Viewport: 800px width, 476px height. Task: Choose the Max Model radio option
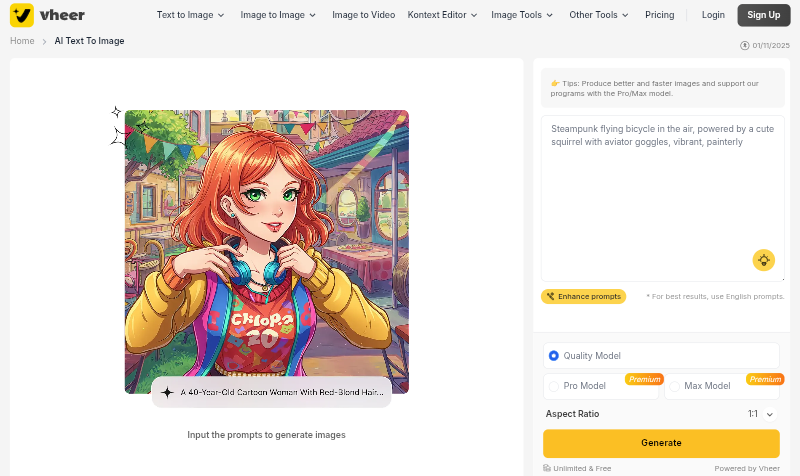[x=675, y=386]
